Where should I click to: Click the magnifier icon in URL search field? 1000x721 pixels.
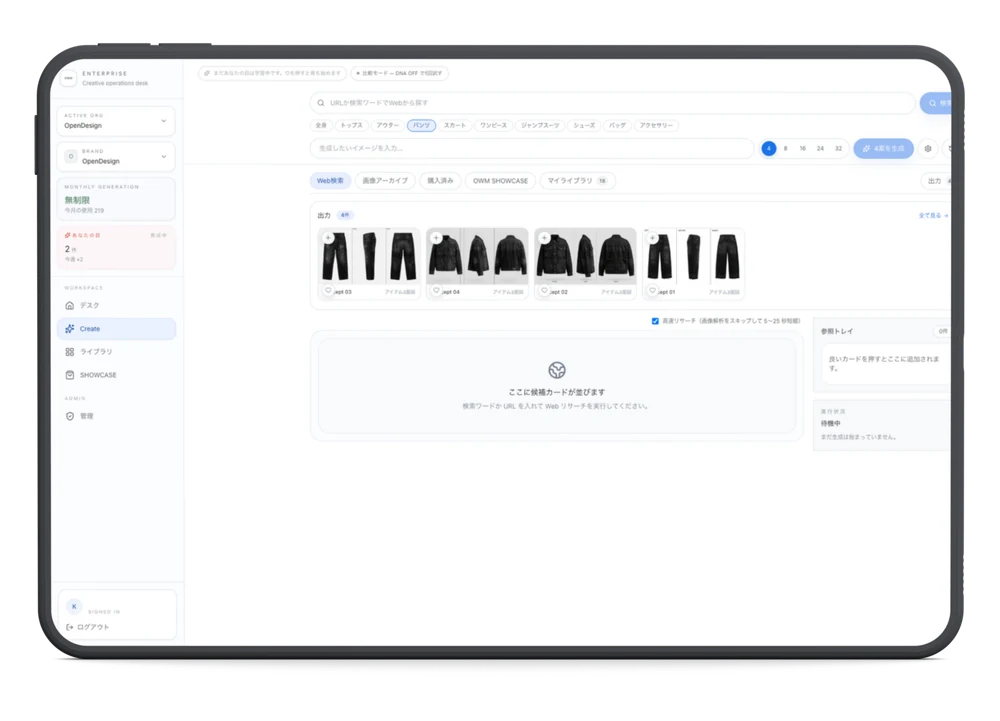tap(321, 103)
